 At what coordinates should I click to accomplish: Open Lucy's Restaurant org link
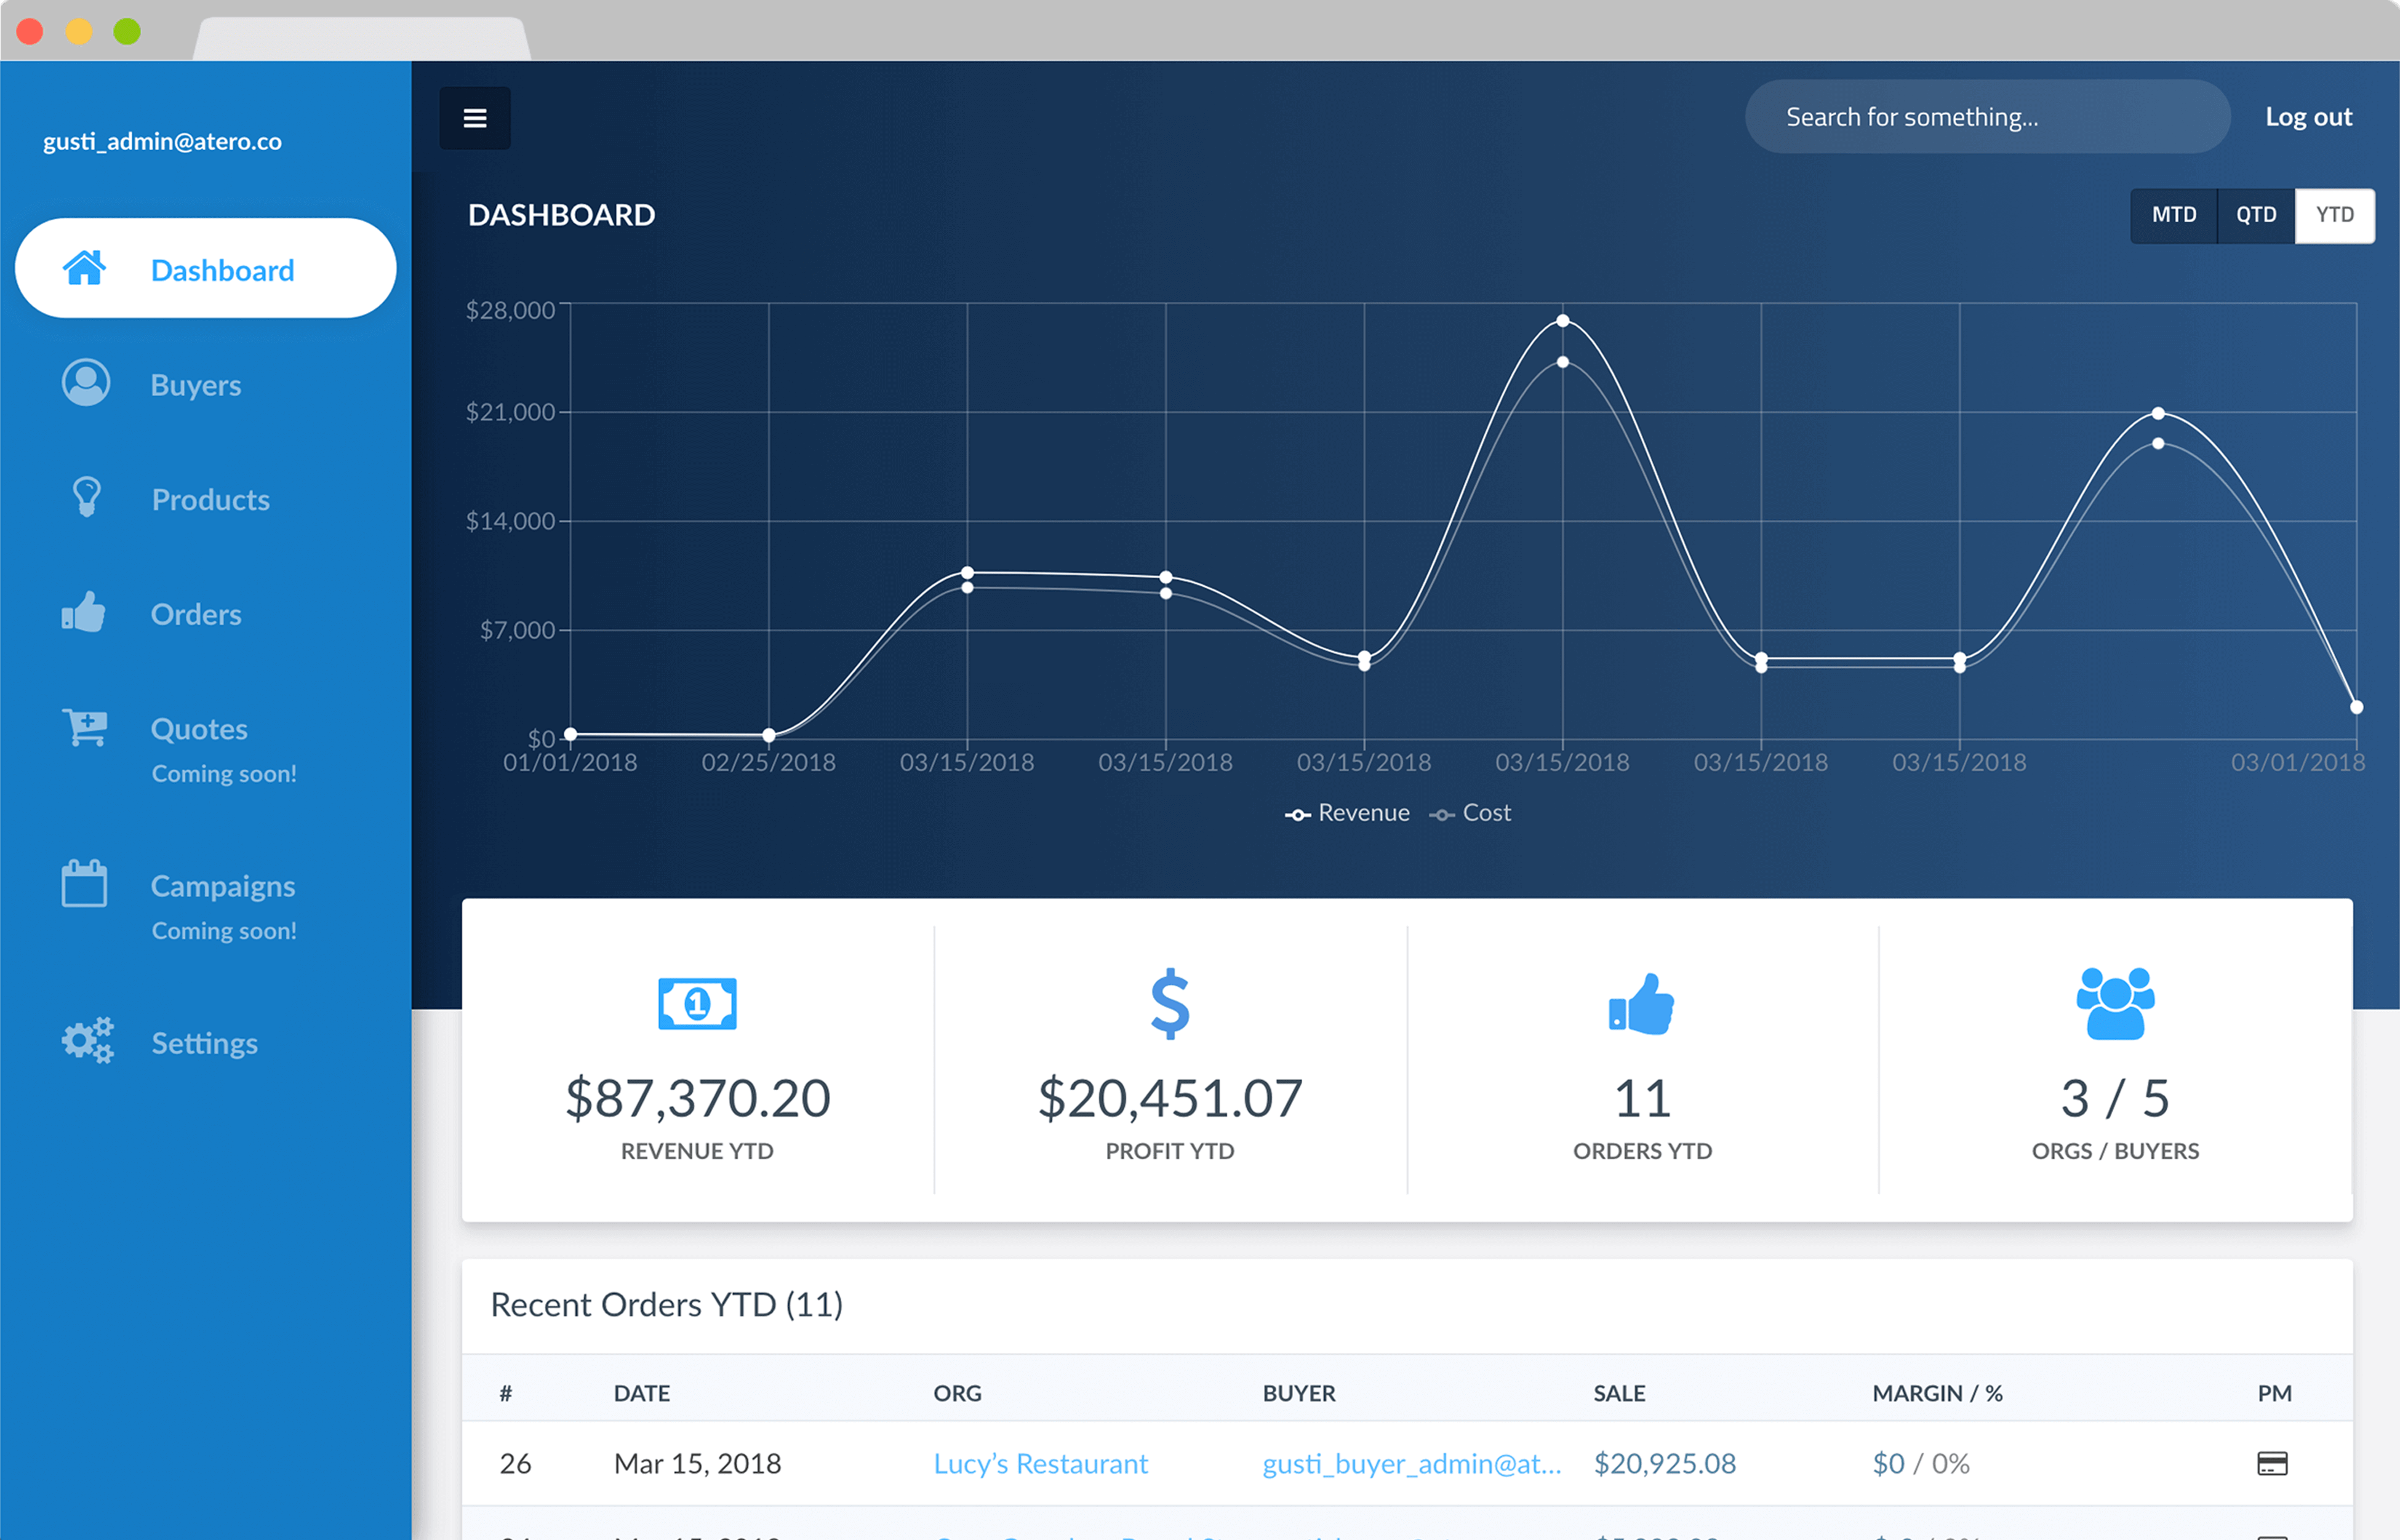point(1040,1463)
